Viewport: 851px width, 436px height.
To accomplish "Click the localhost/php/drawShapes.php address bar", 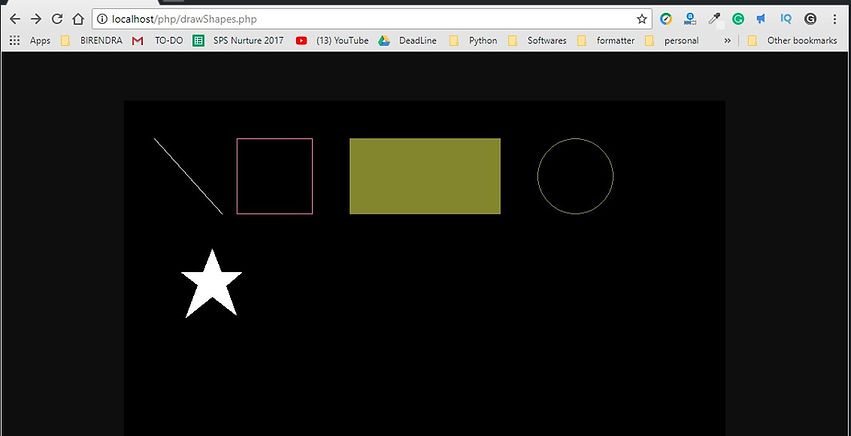I will click(x=372, y=20).
